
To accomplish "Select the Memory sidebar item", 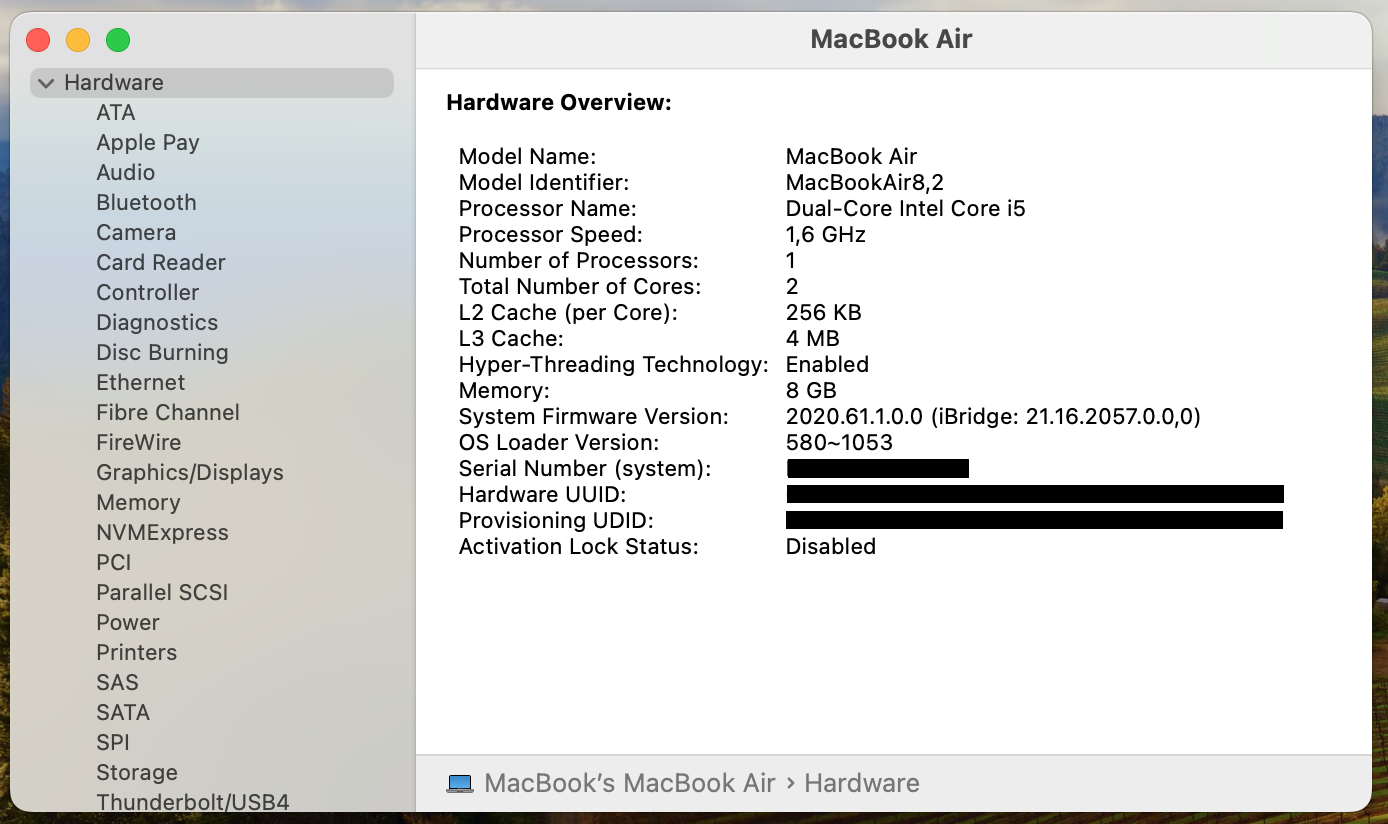I will click(138, 503).
